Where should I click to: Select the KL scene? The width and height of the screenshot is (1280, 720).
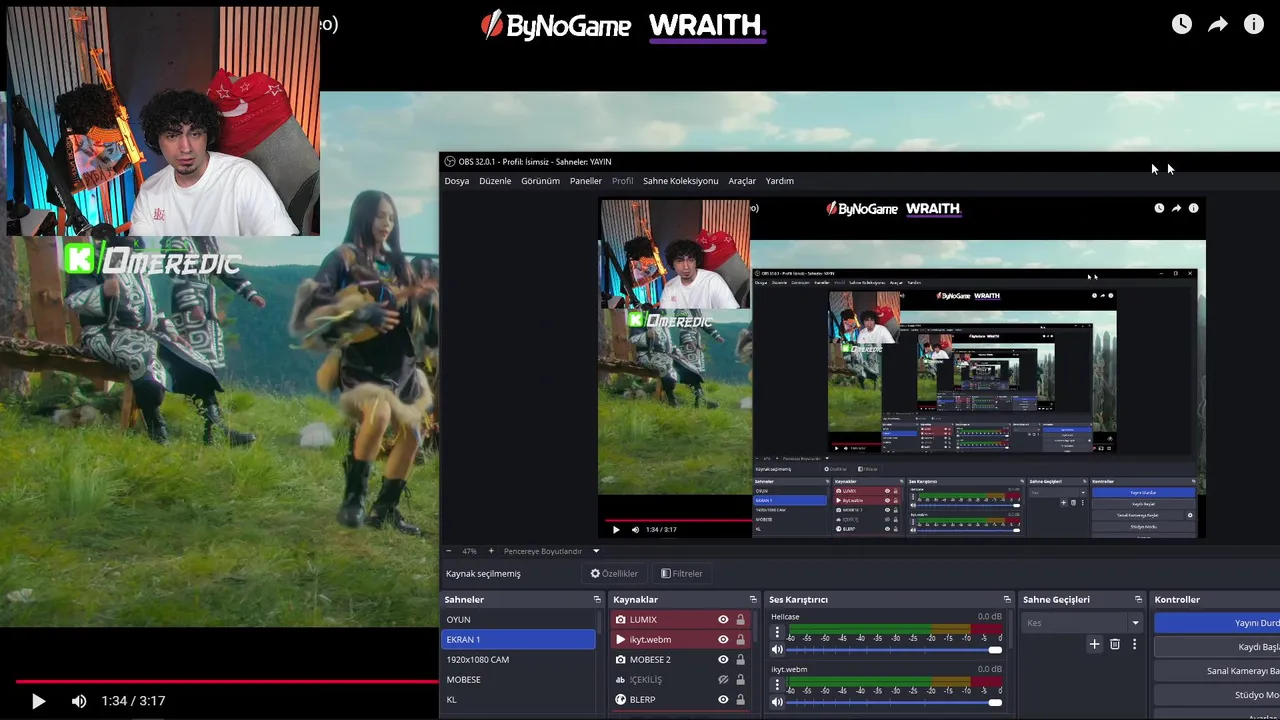pos(518,700)
